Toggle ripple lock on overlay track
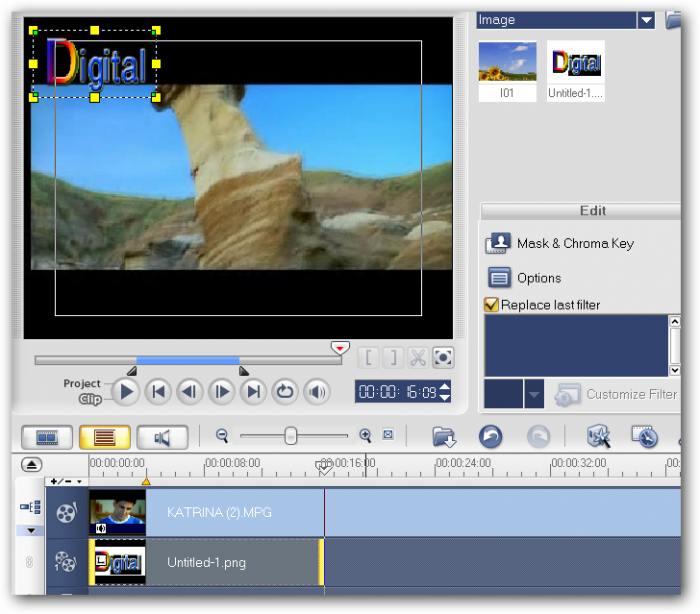The image size is (700, 614). pyautogui.click(x=29, y=562)
